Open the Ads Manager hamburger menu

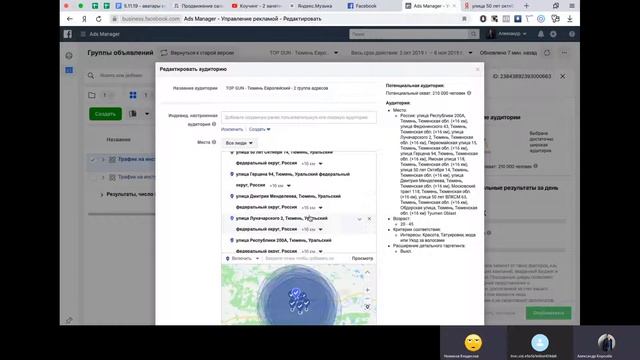click(83, 34)
